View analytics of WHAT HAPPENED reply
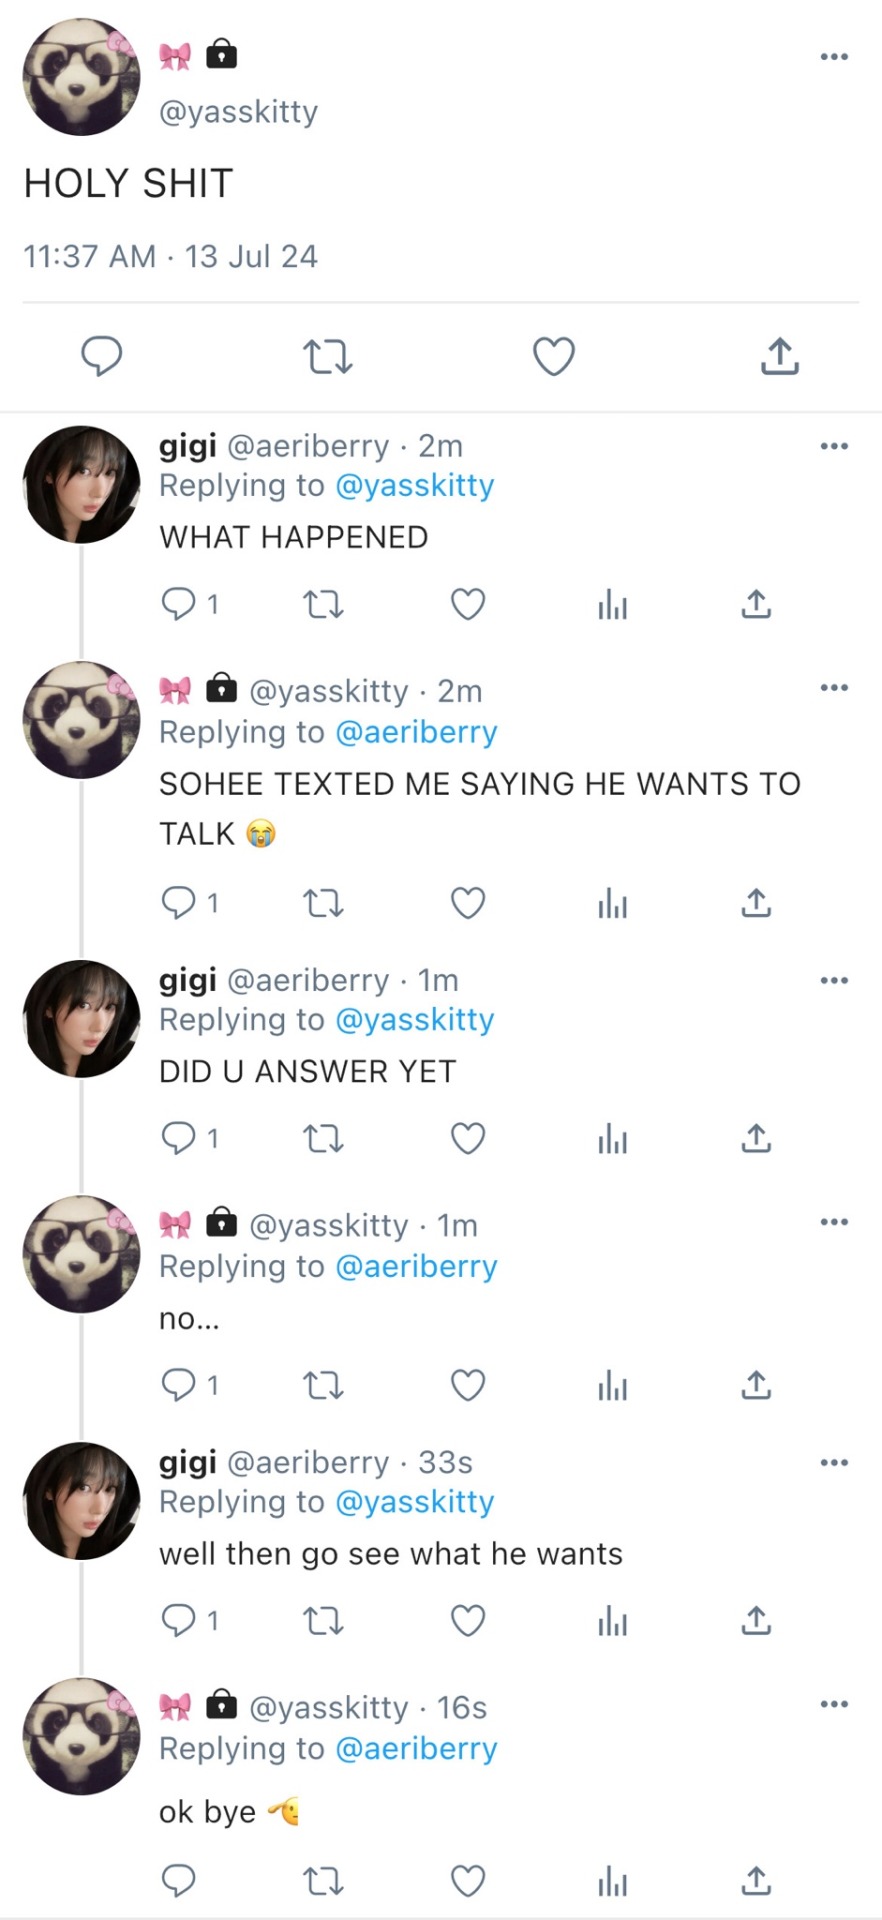The image size is (882, 1920). tap(612, 604)
